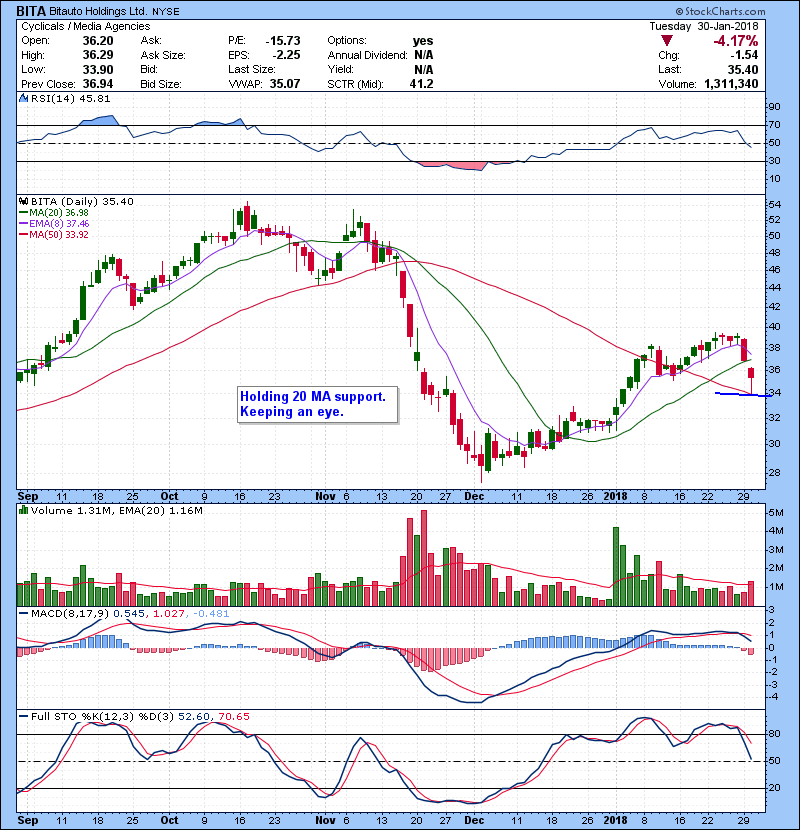Click the EPS value -2.25

click(286, 55)
